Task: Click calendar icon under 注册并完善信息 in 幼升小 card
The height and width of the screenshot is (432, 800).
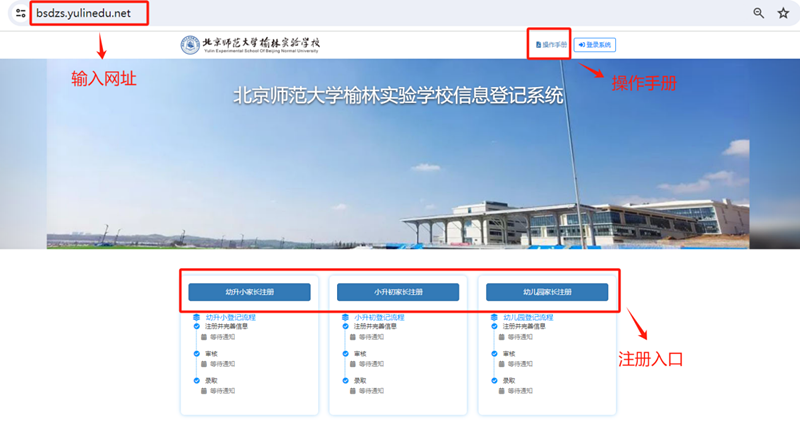Action: 204,337
